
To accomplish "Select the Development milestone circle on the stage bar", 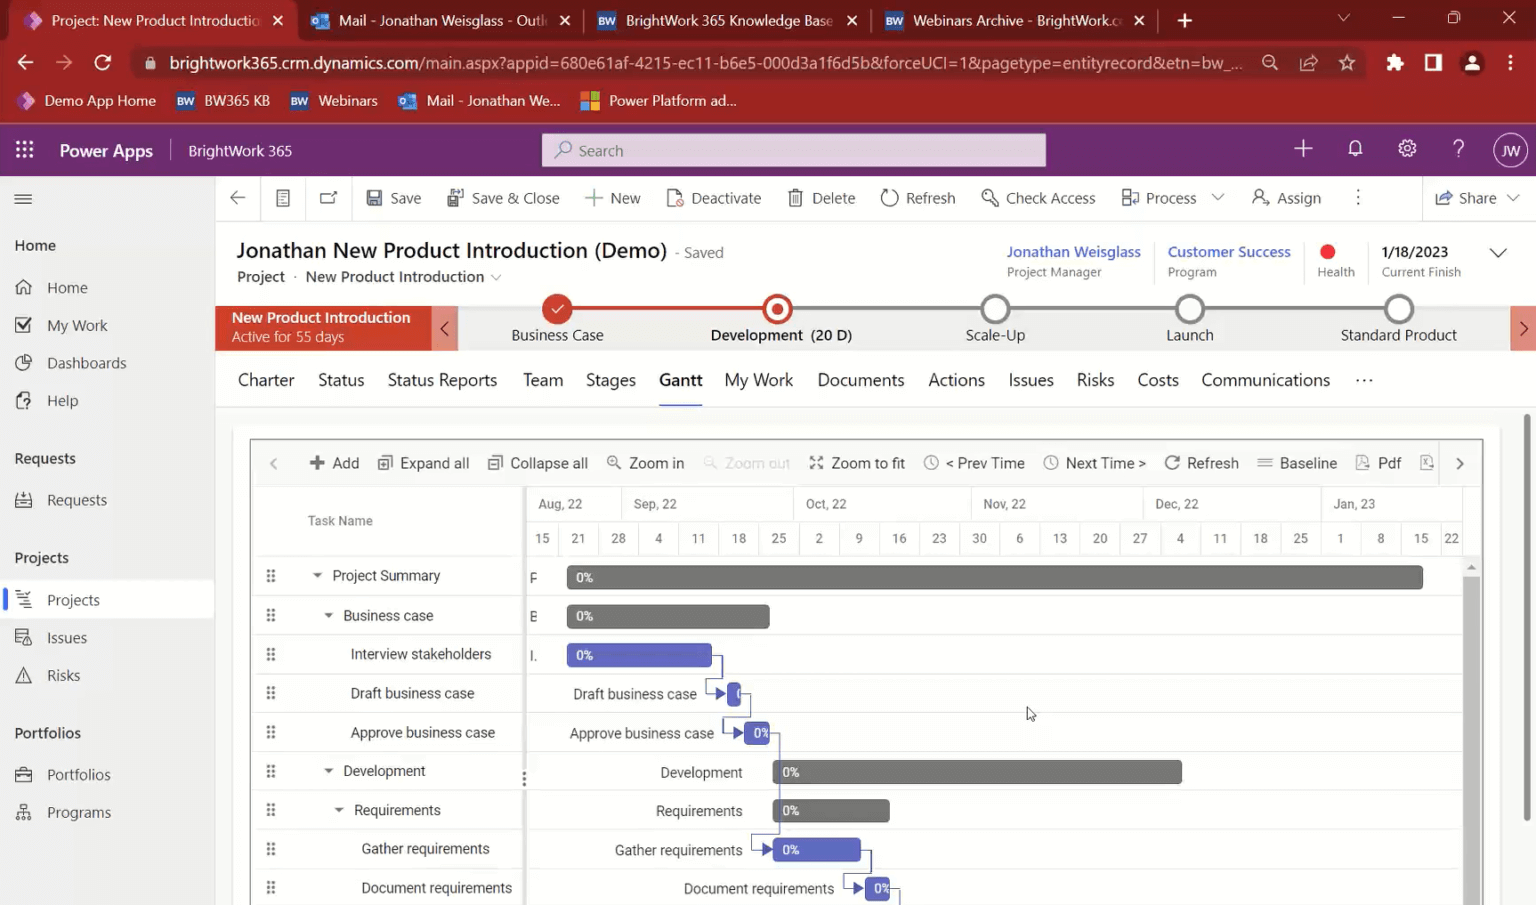I will tap(777, 309).
